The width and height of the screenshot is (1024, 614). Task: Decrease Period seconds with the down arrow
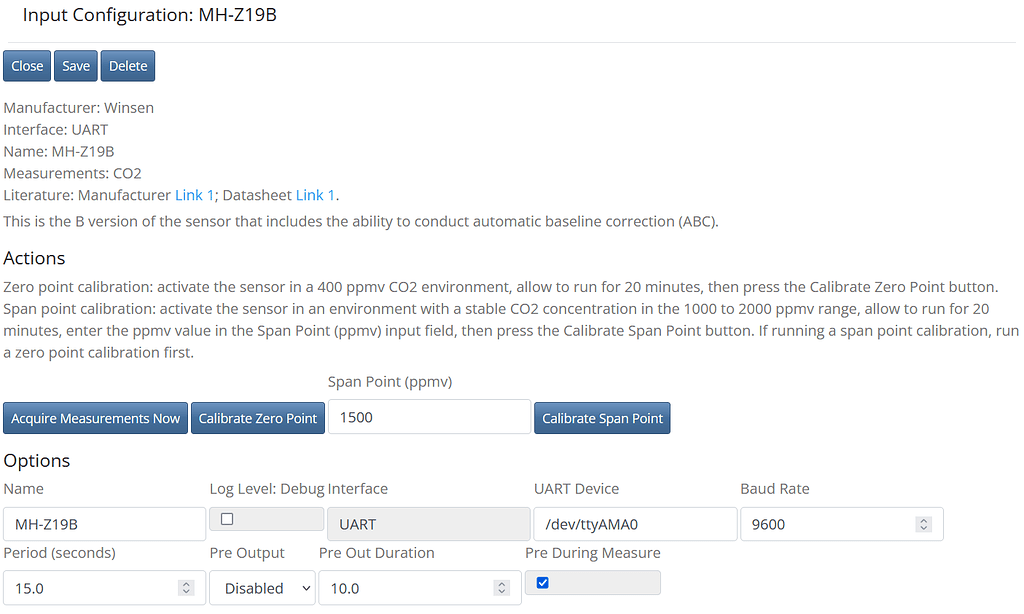click(186, 592)
